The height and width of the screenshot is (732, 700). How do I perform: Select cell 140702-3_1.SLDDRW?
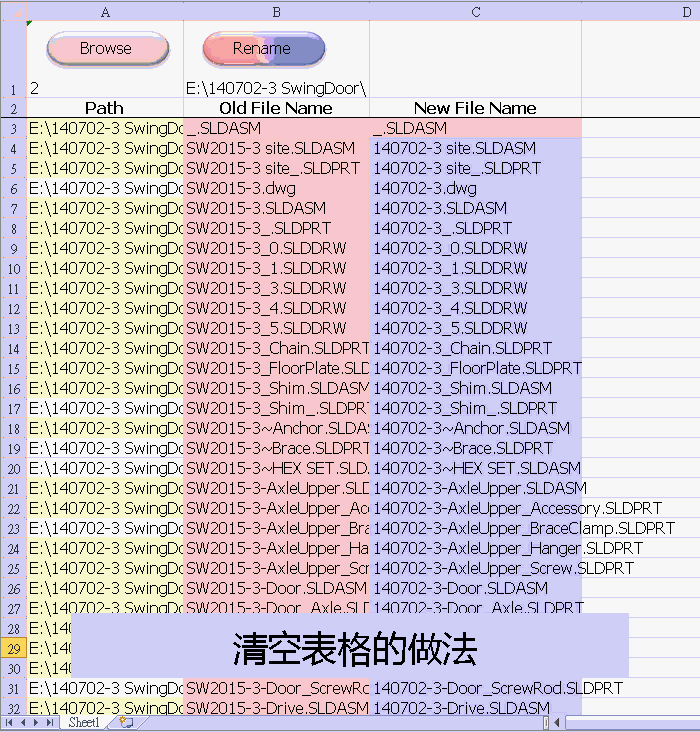[475, 268]
